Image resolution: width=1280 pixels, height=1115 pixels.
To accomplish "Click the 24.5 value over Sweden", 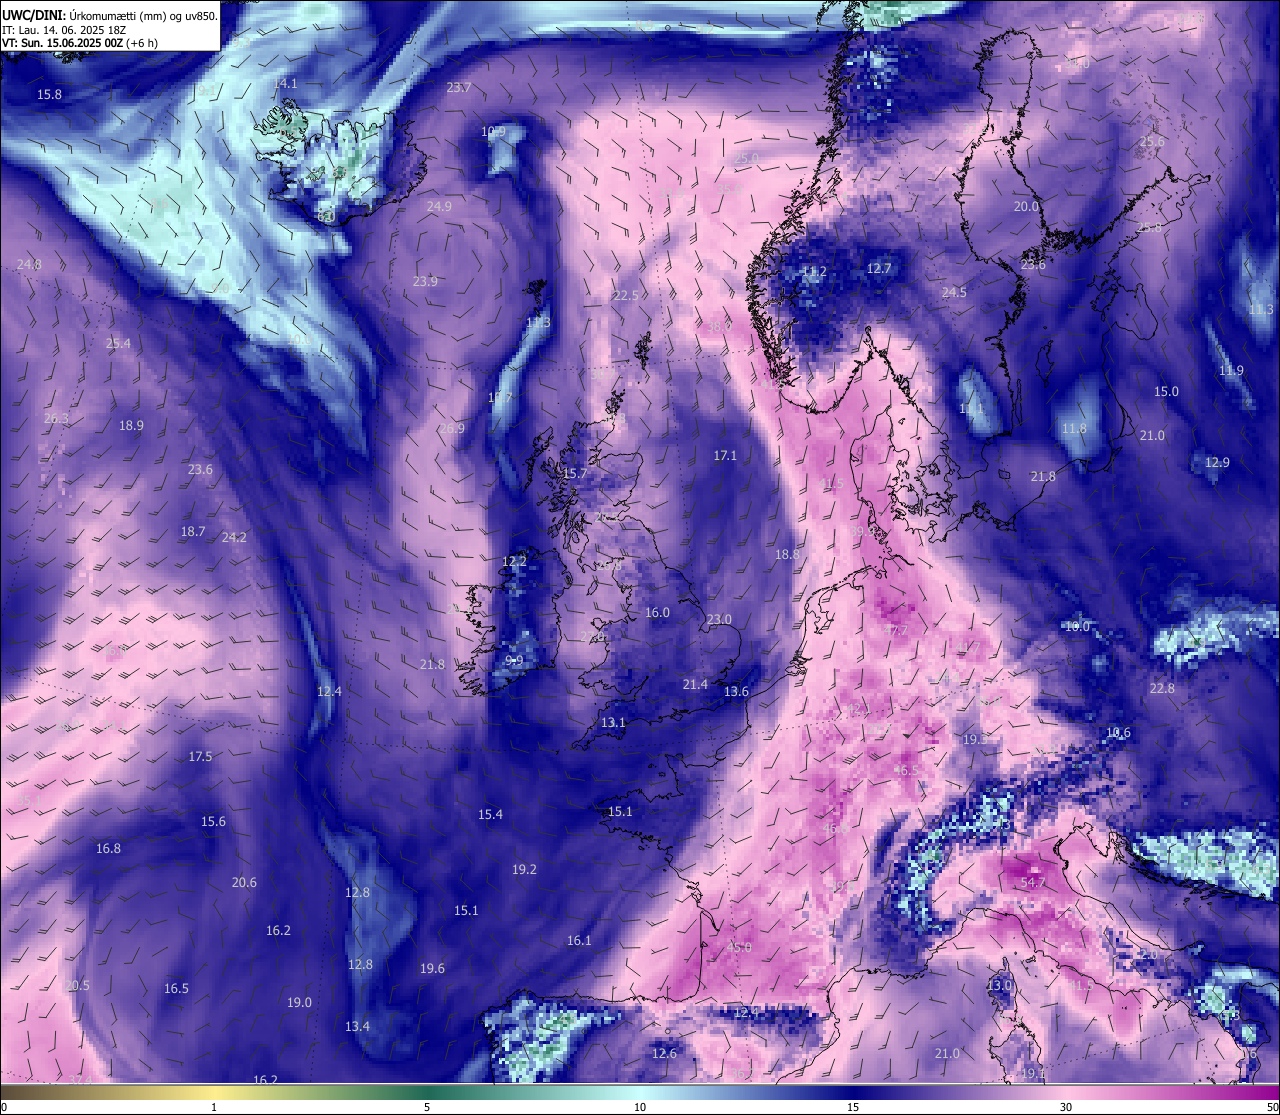I will pos(954,293).
